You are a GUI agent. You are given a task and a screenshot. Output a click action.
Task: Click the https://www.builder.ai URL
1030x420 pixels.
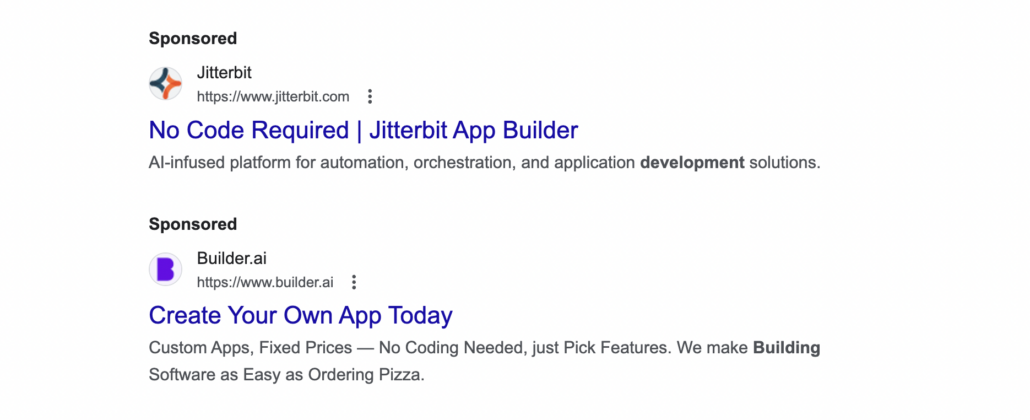click(x=265, y=282)
